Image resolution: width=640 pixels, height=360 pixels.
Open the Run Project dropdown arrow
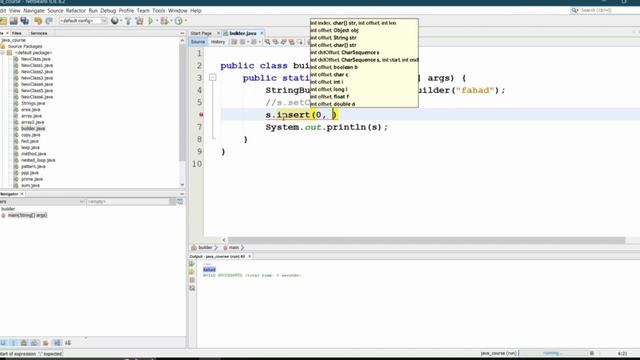[x=157, y=21]
